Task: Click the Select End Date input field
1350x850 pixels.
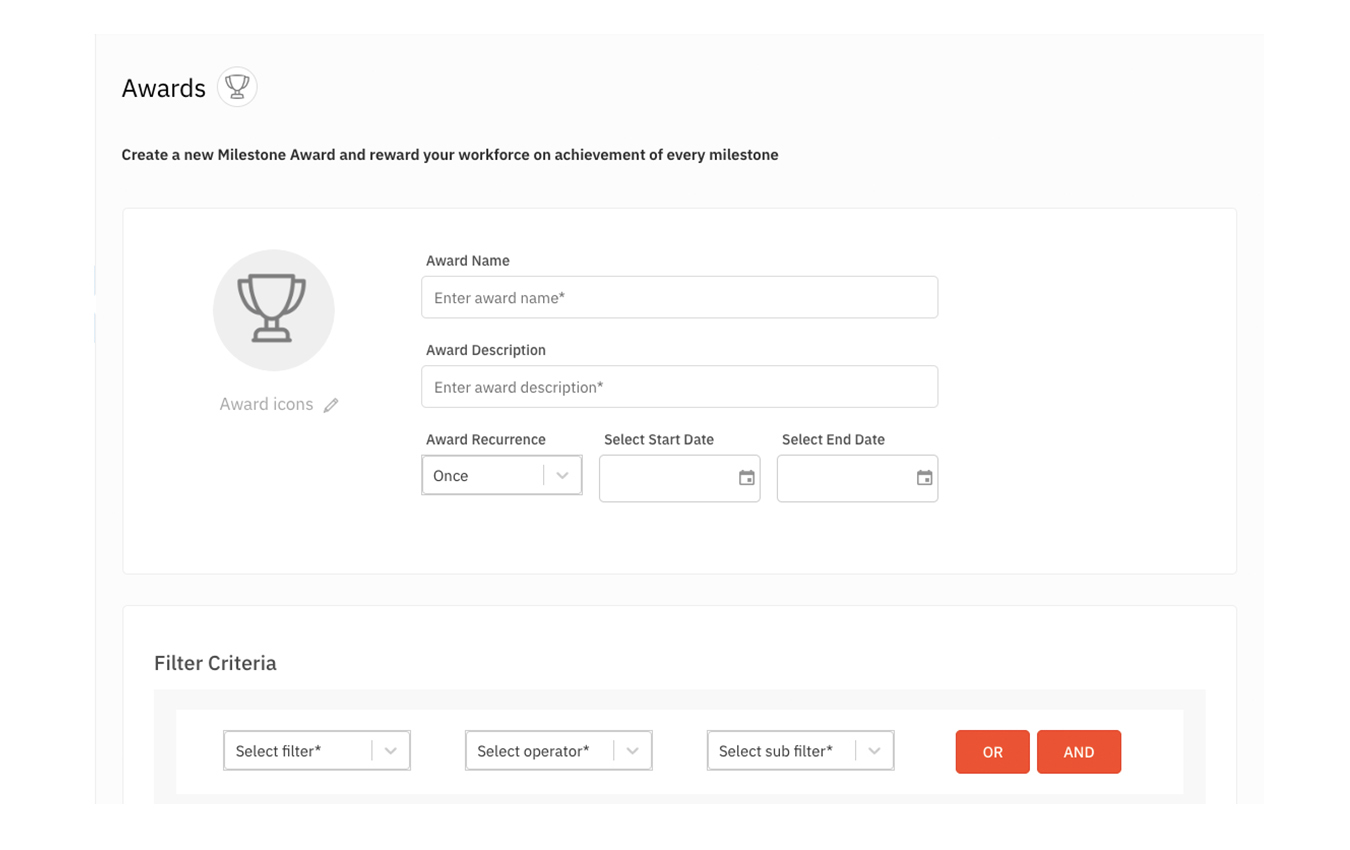Action: (x=848, y=478)
